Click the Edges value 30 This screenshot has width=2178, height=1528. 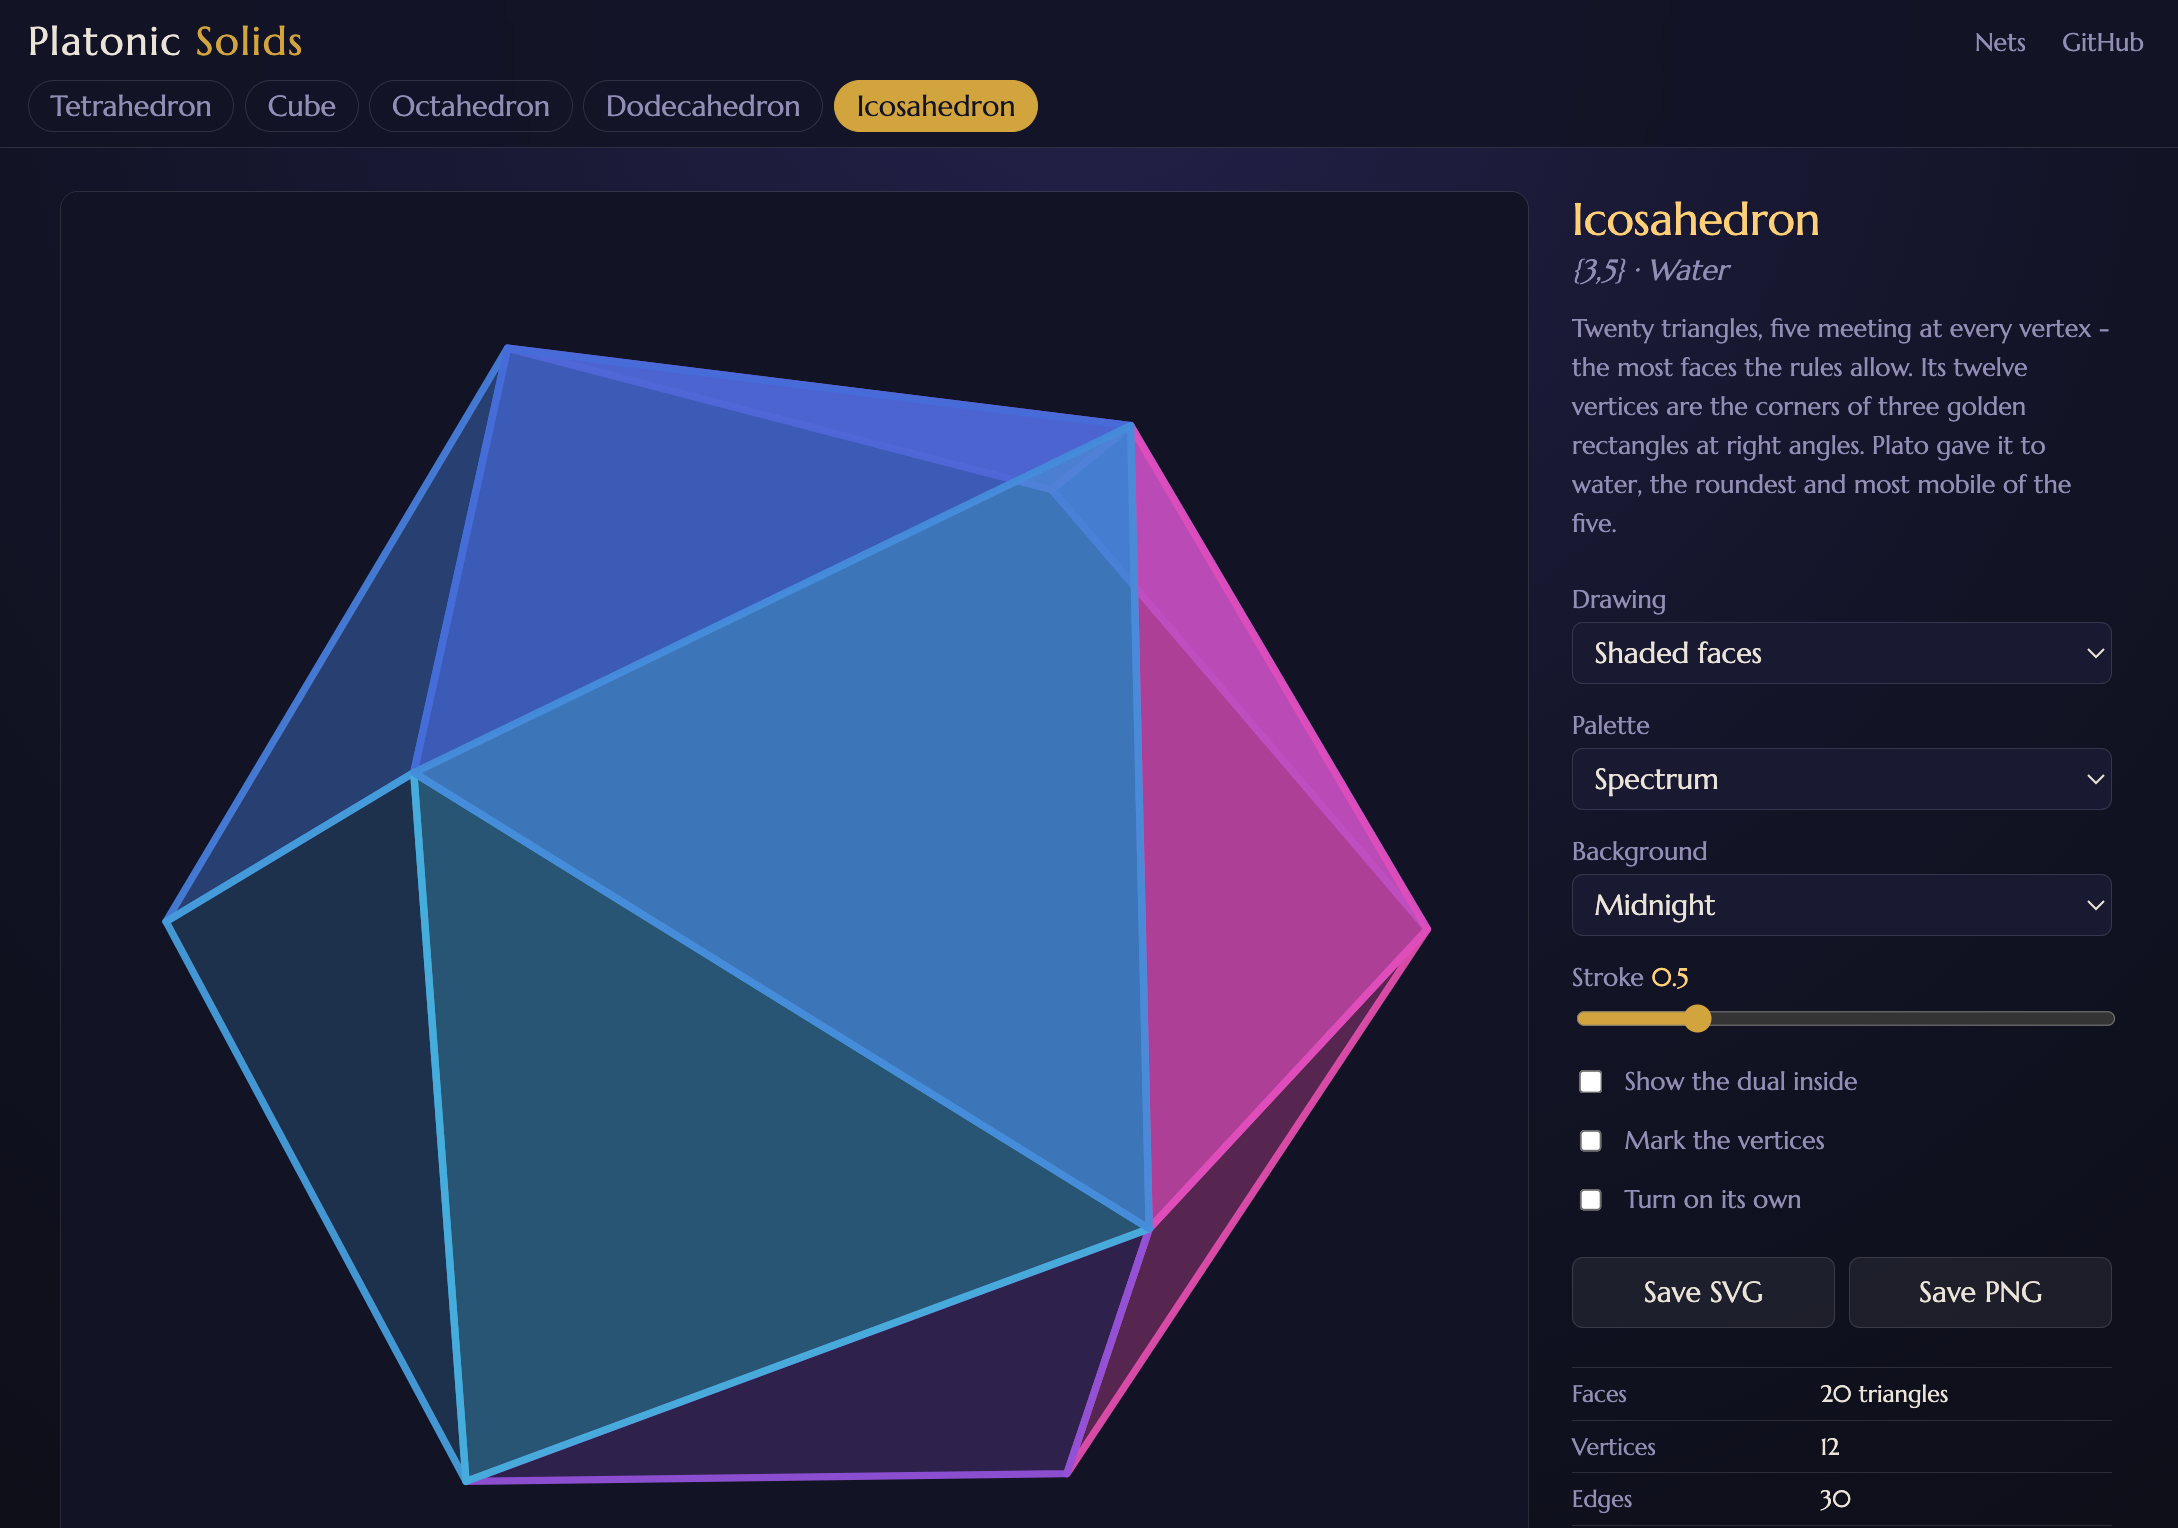pyautogui.click(x=1835, y=1499)
